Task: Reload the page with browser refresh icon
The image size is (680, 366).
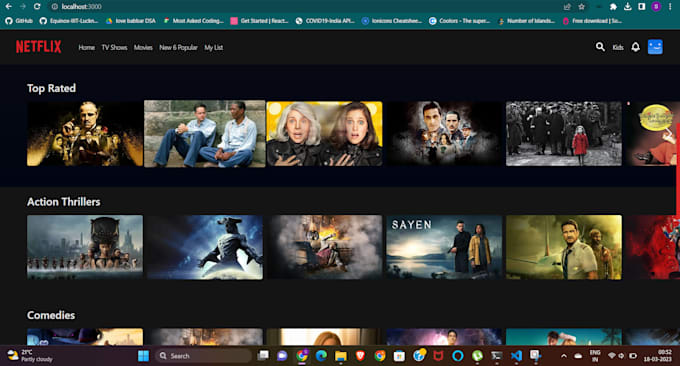Action: (37, 7)
